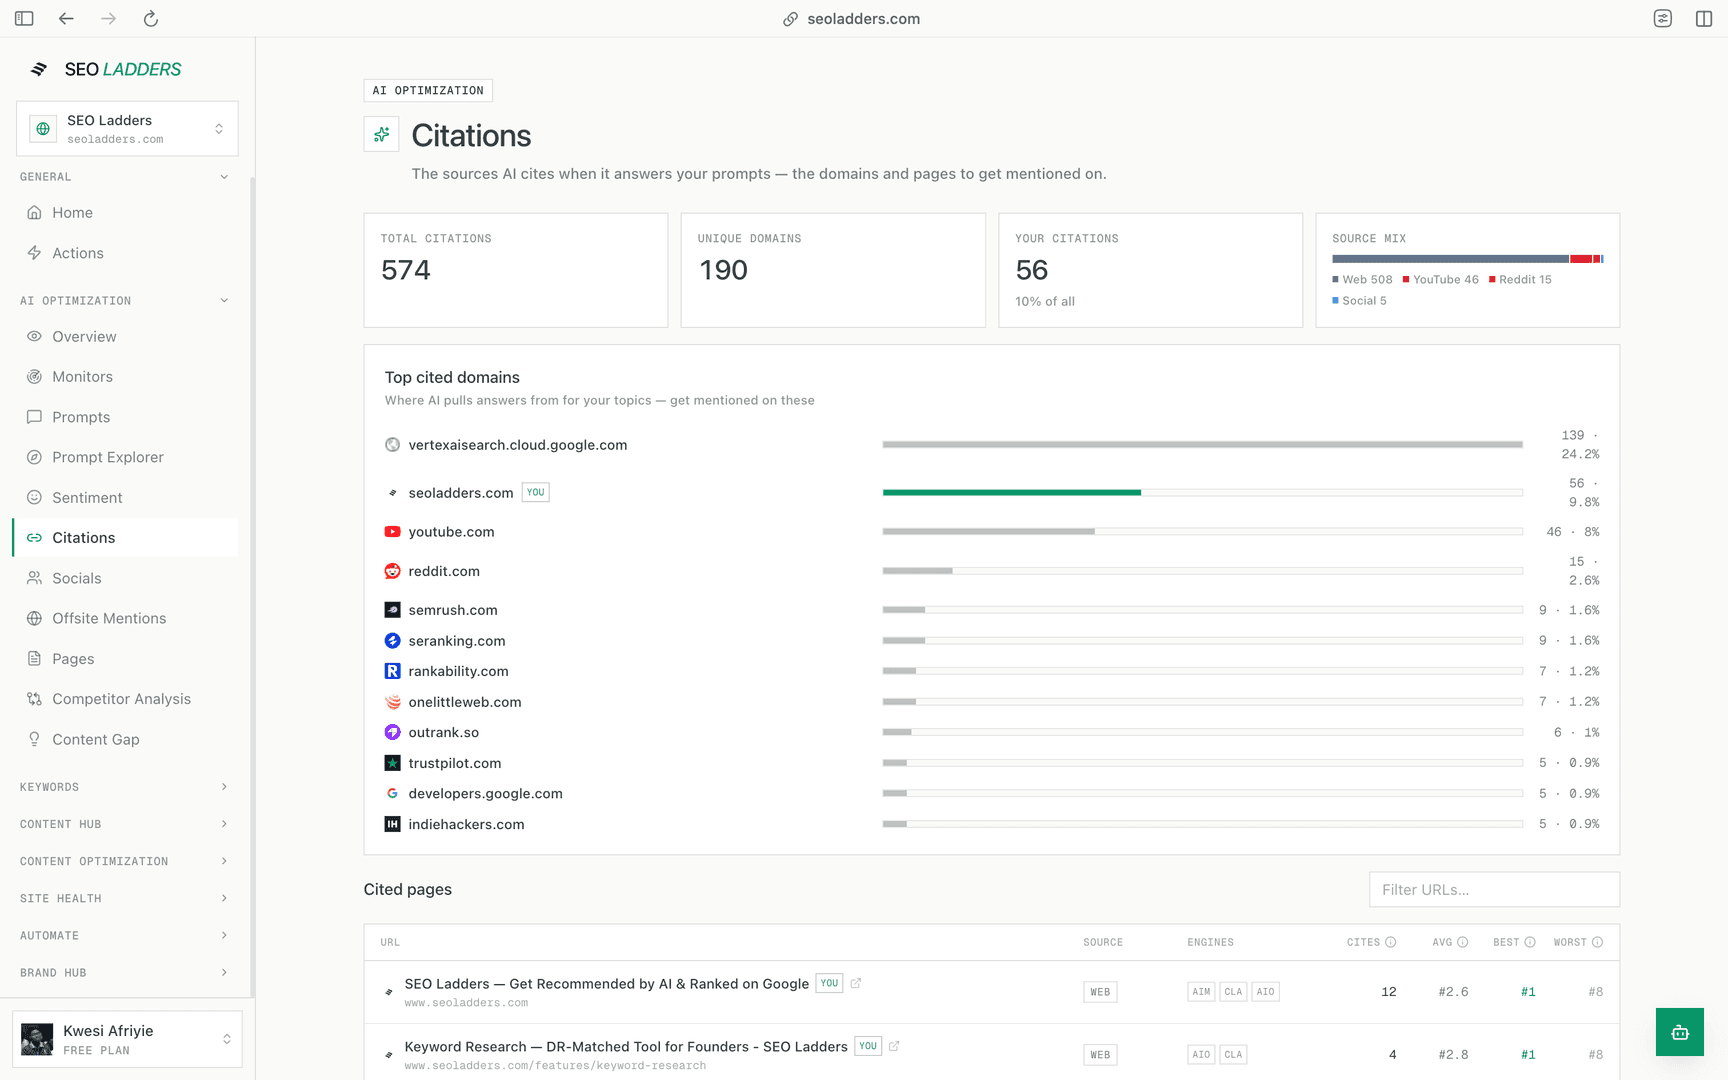Screen dimensions: 1728x1080
Task: Open the SEO Ladders site switcher
Action: (127, 128)
